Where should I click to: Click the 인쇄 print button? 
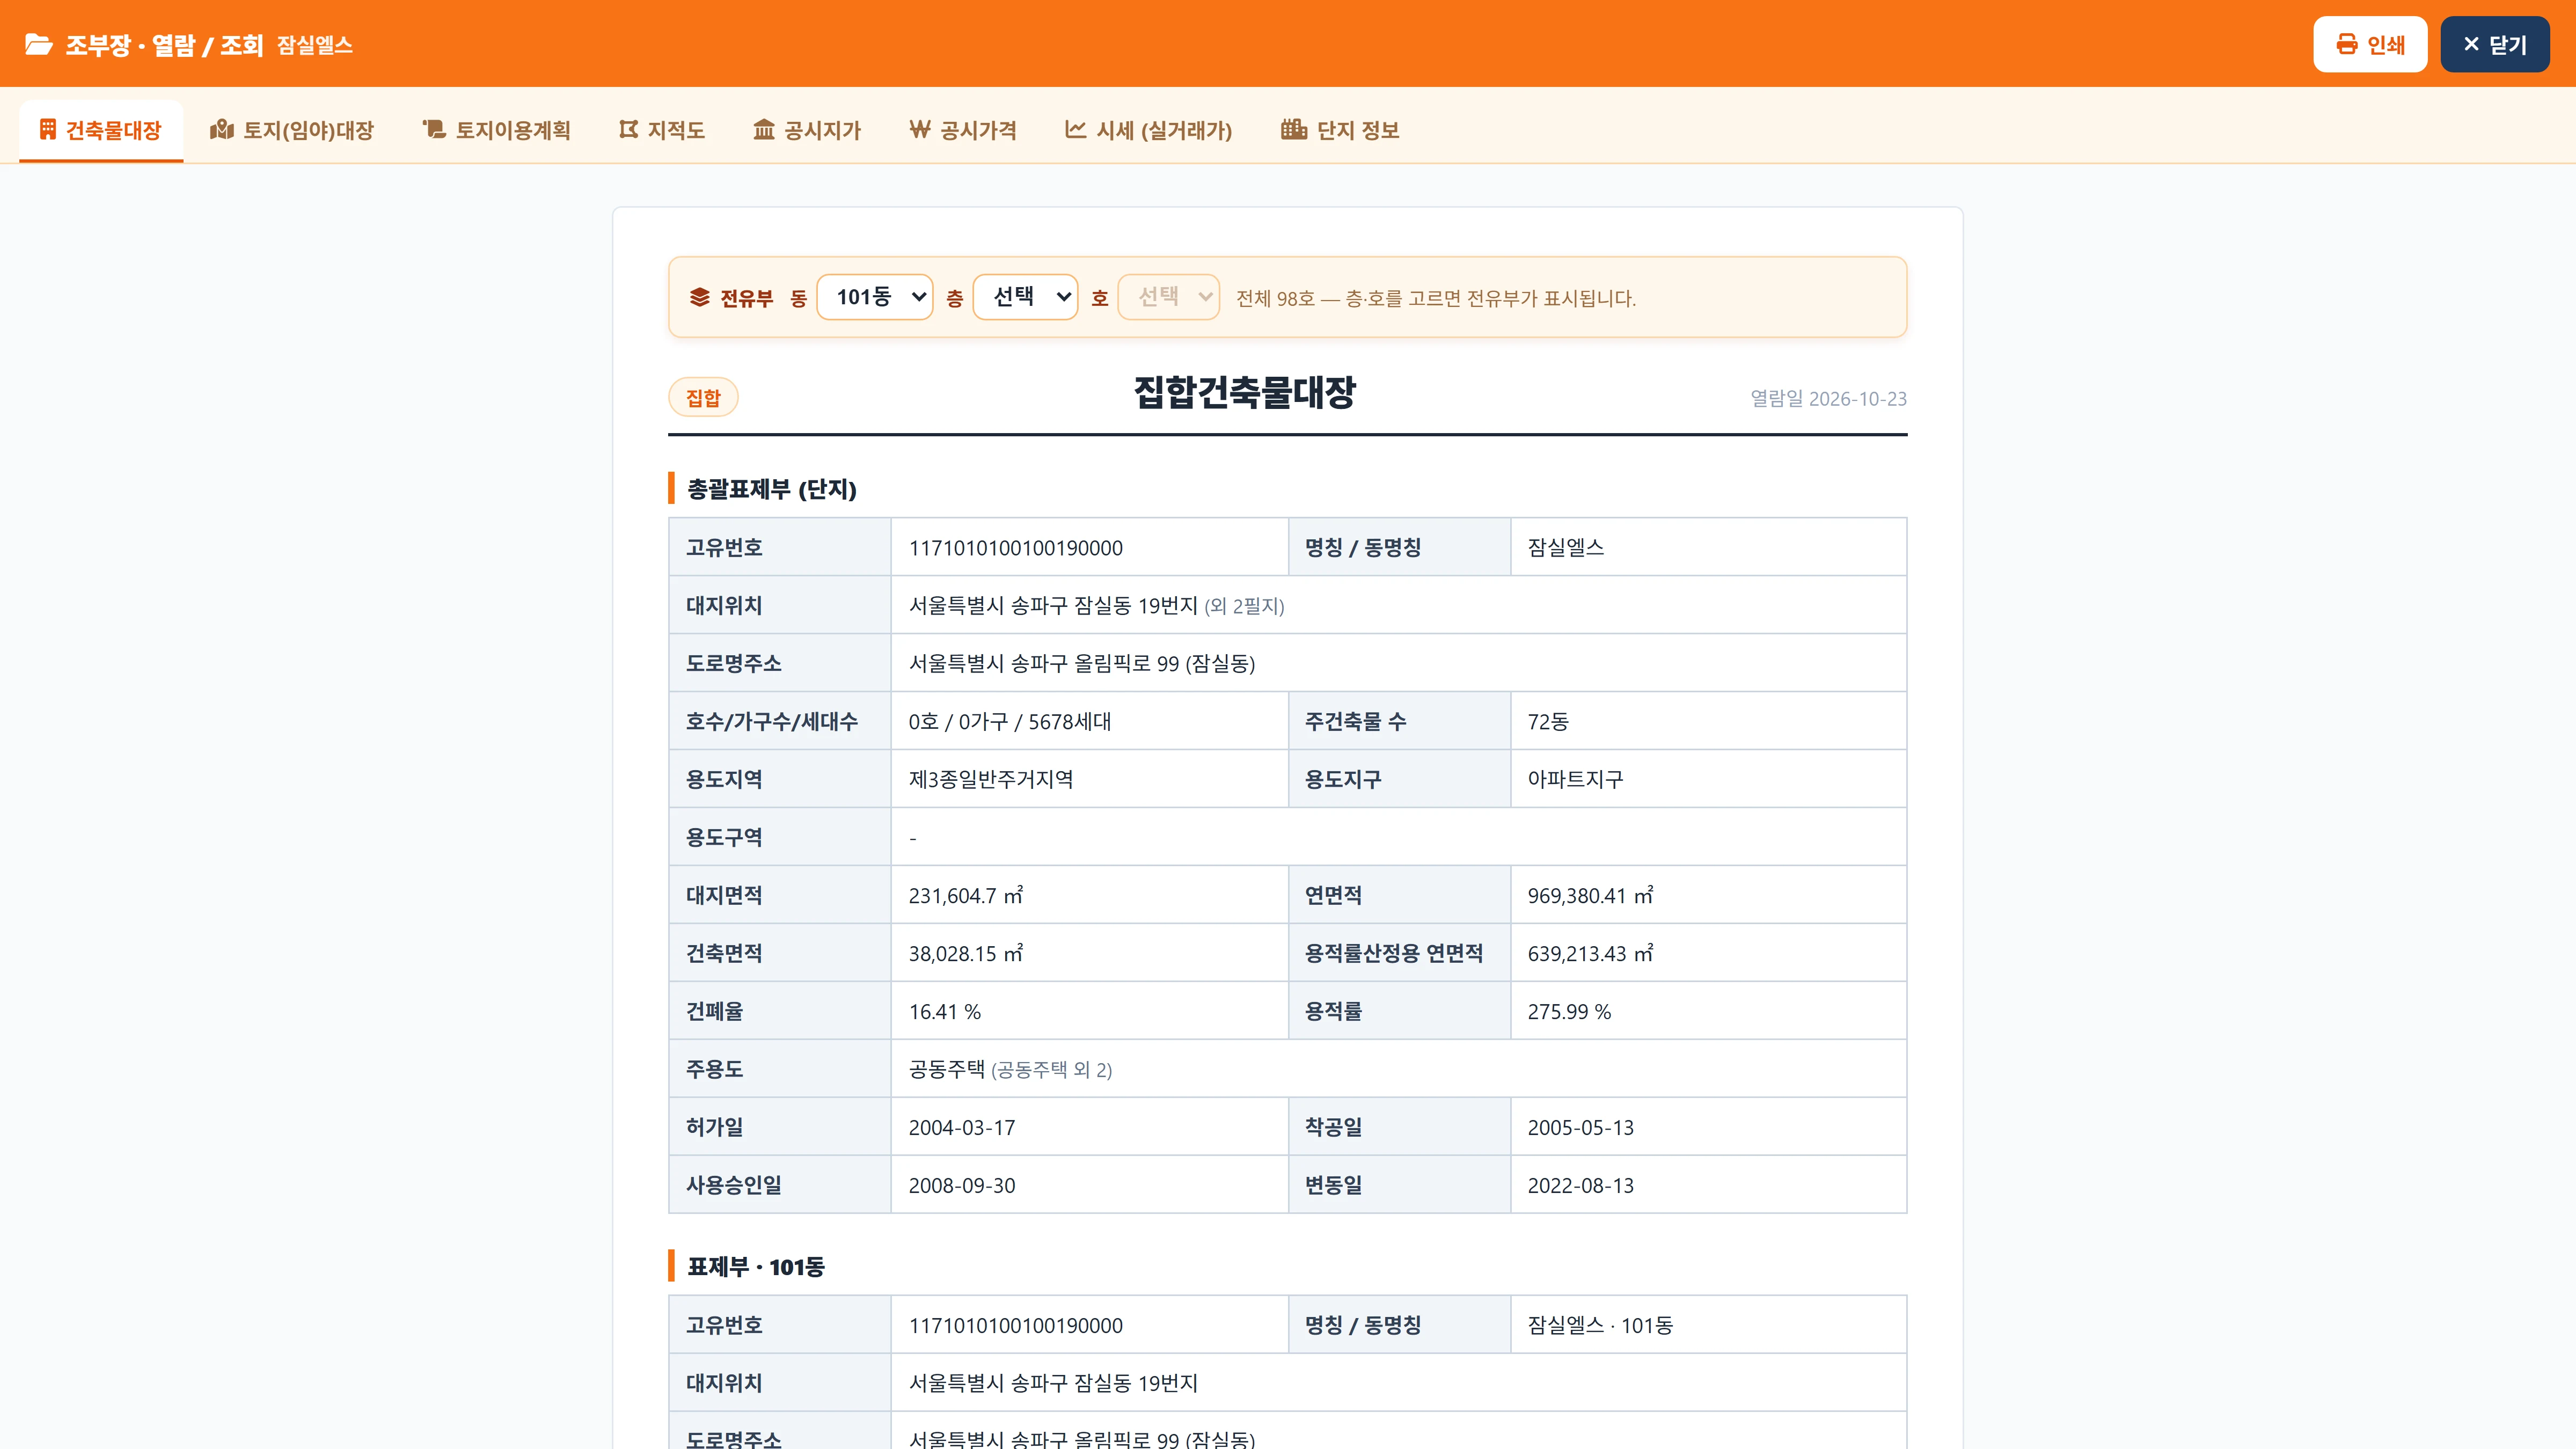tap(2370, 44)
